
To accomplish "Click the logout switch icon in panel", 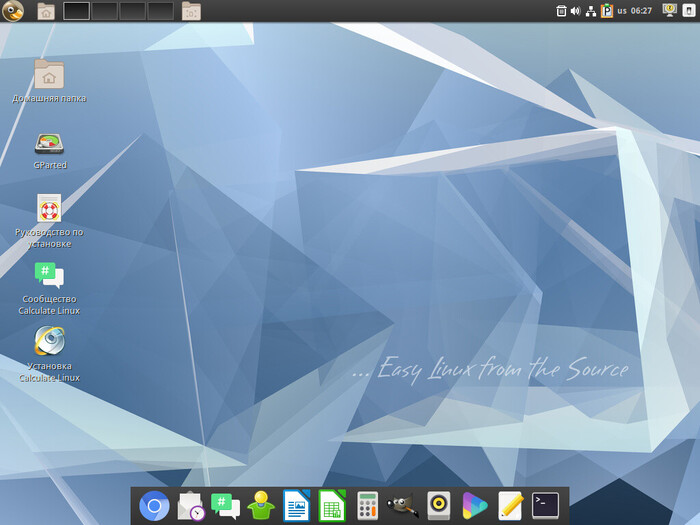I will click(x=688, y=11).
